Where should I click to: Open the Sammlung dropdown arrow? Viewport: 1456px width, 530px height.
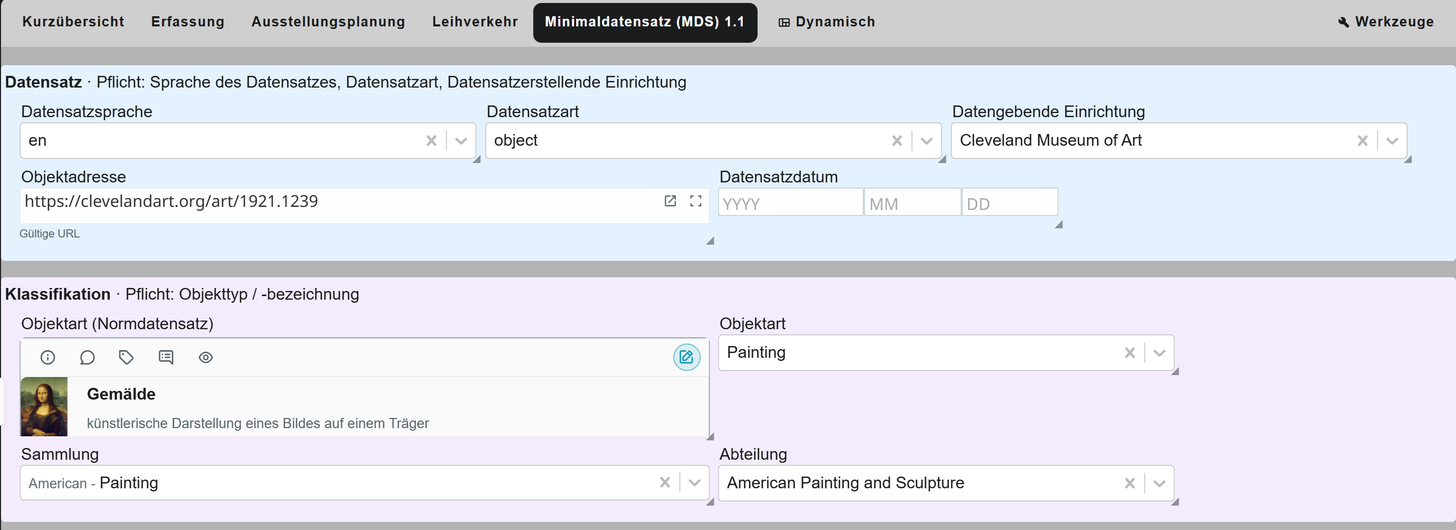click(x=694, y=483)
